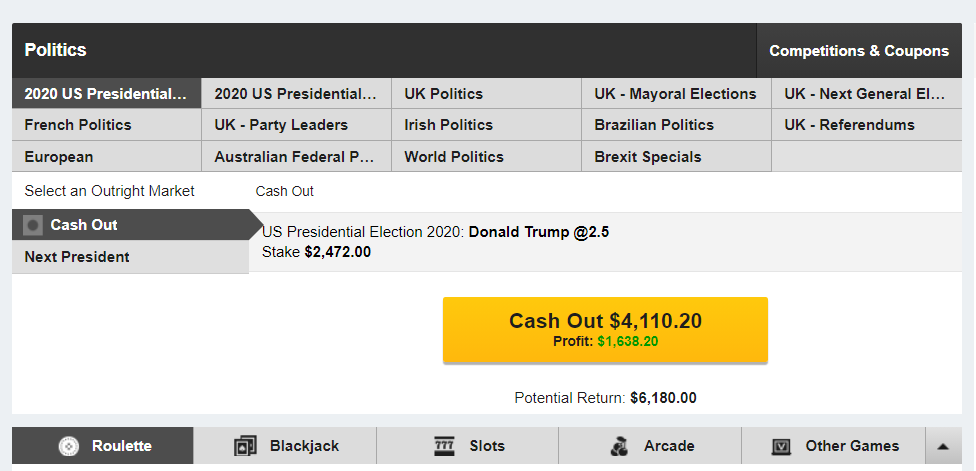Open World Politics tab
Screen dimensions: 976x471
(454, 157)
